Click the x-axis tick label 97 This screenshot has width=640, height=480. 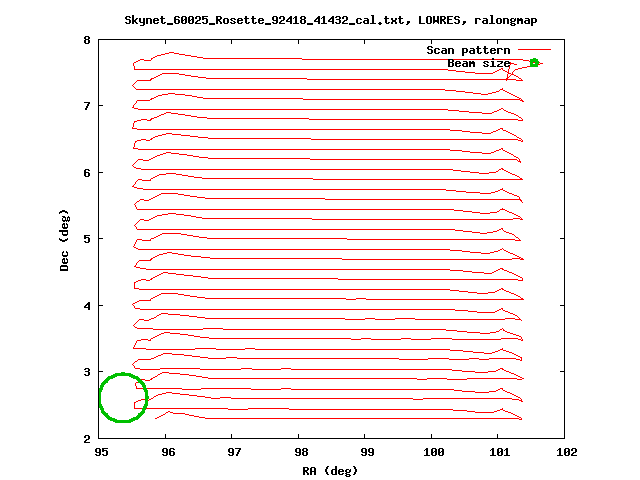tap(234, 452)
